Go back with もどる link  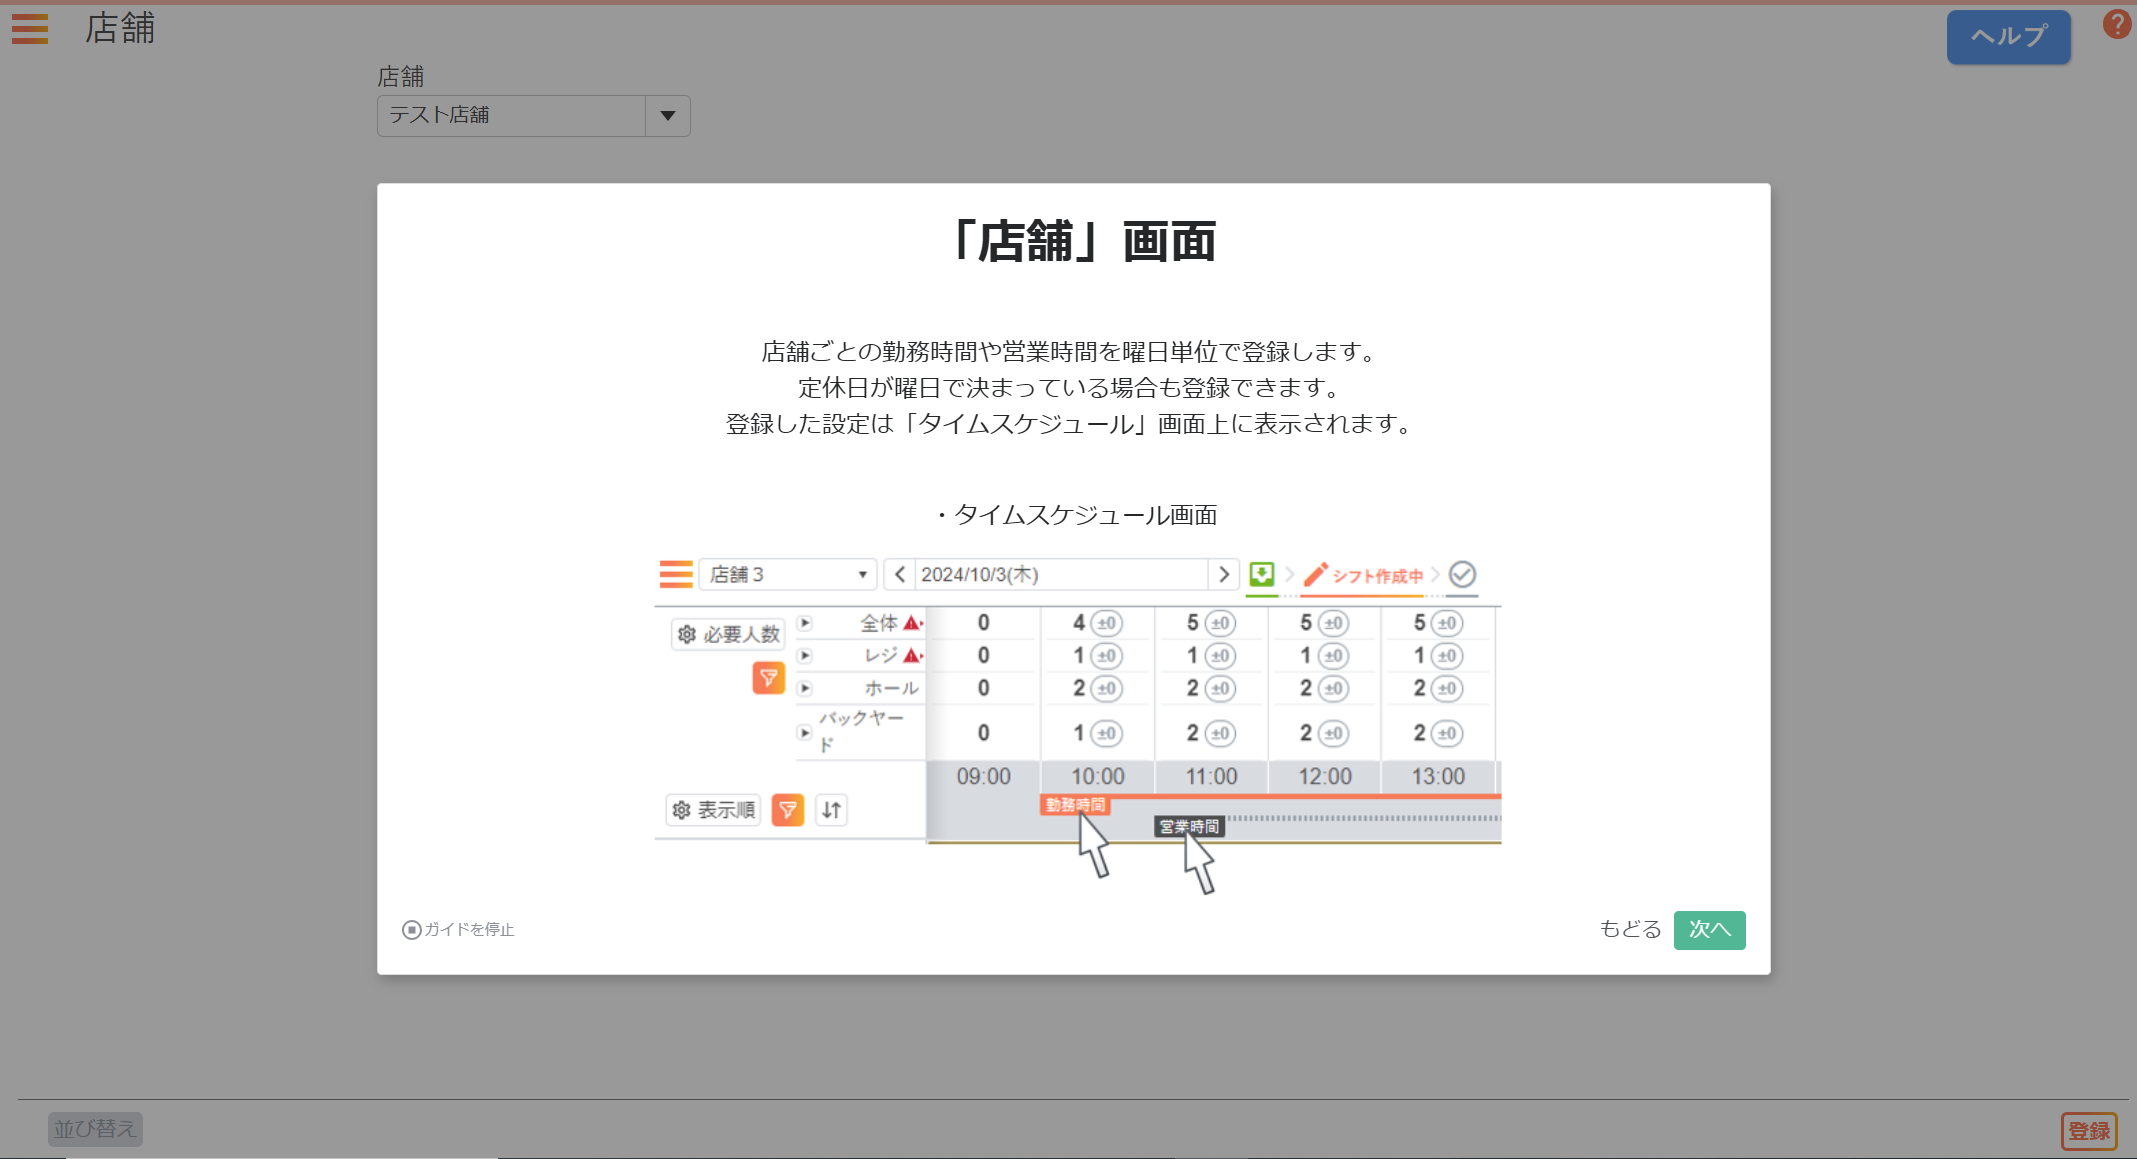(x=1629, y=929)
